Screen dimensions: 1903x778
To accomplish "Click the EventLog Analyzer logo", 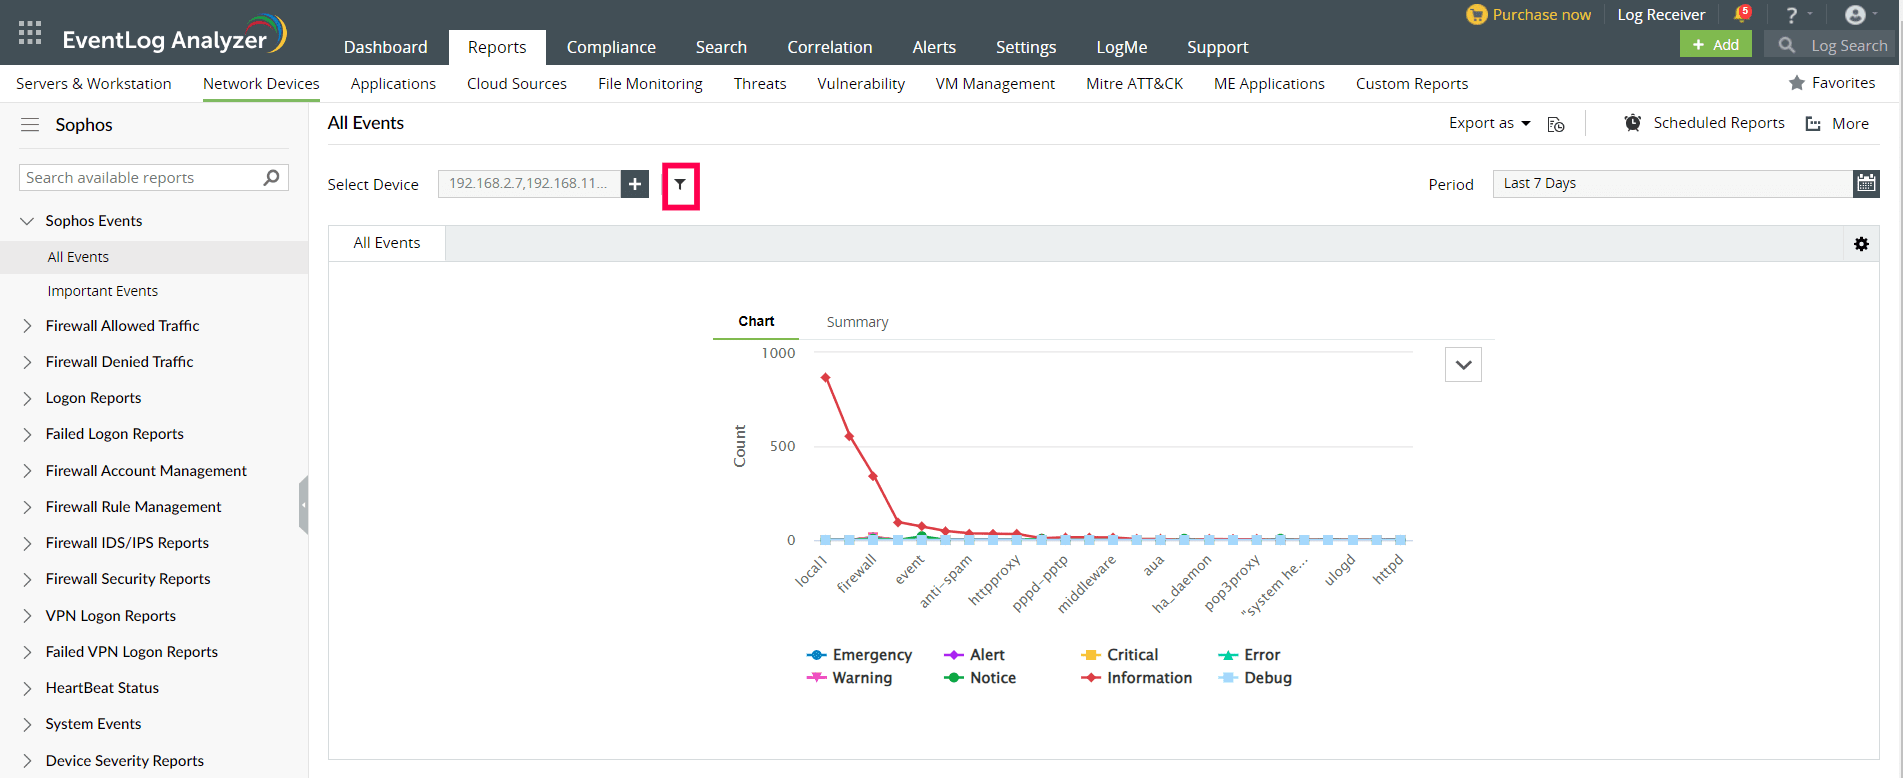I will [175, 35].
